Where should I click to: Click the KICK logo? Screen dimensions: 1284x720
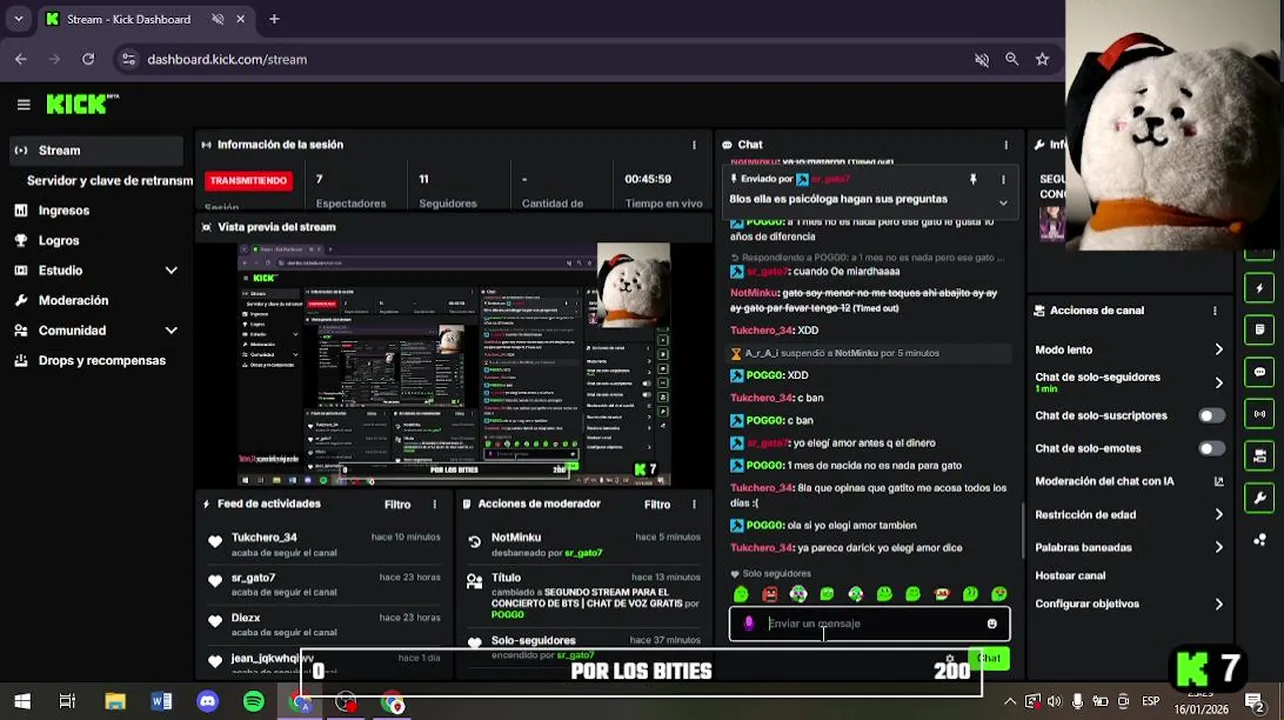pos(82,104)
